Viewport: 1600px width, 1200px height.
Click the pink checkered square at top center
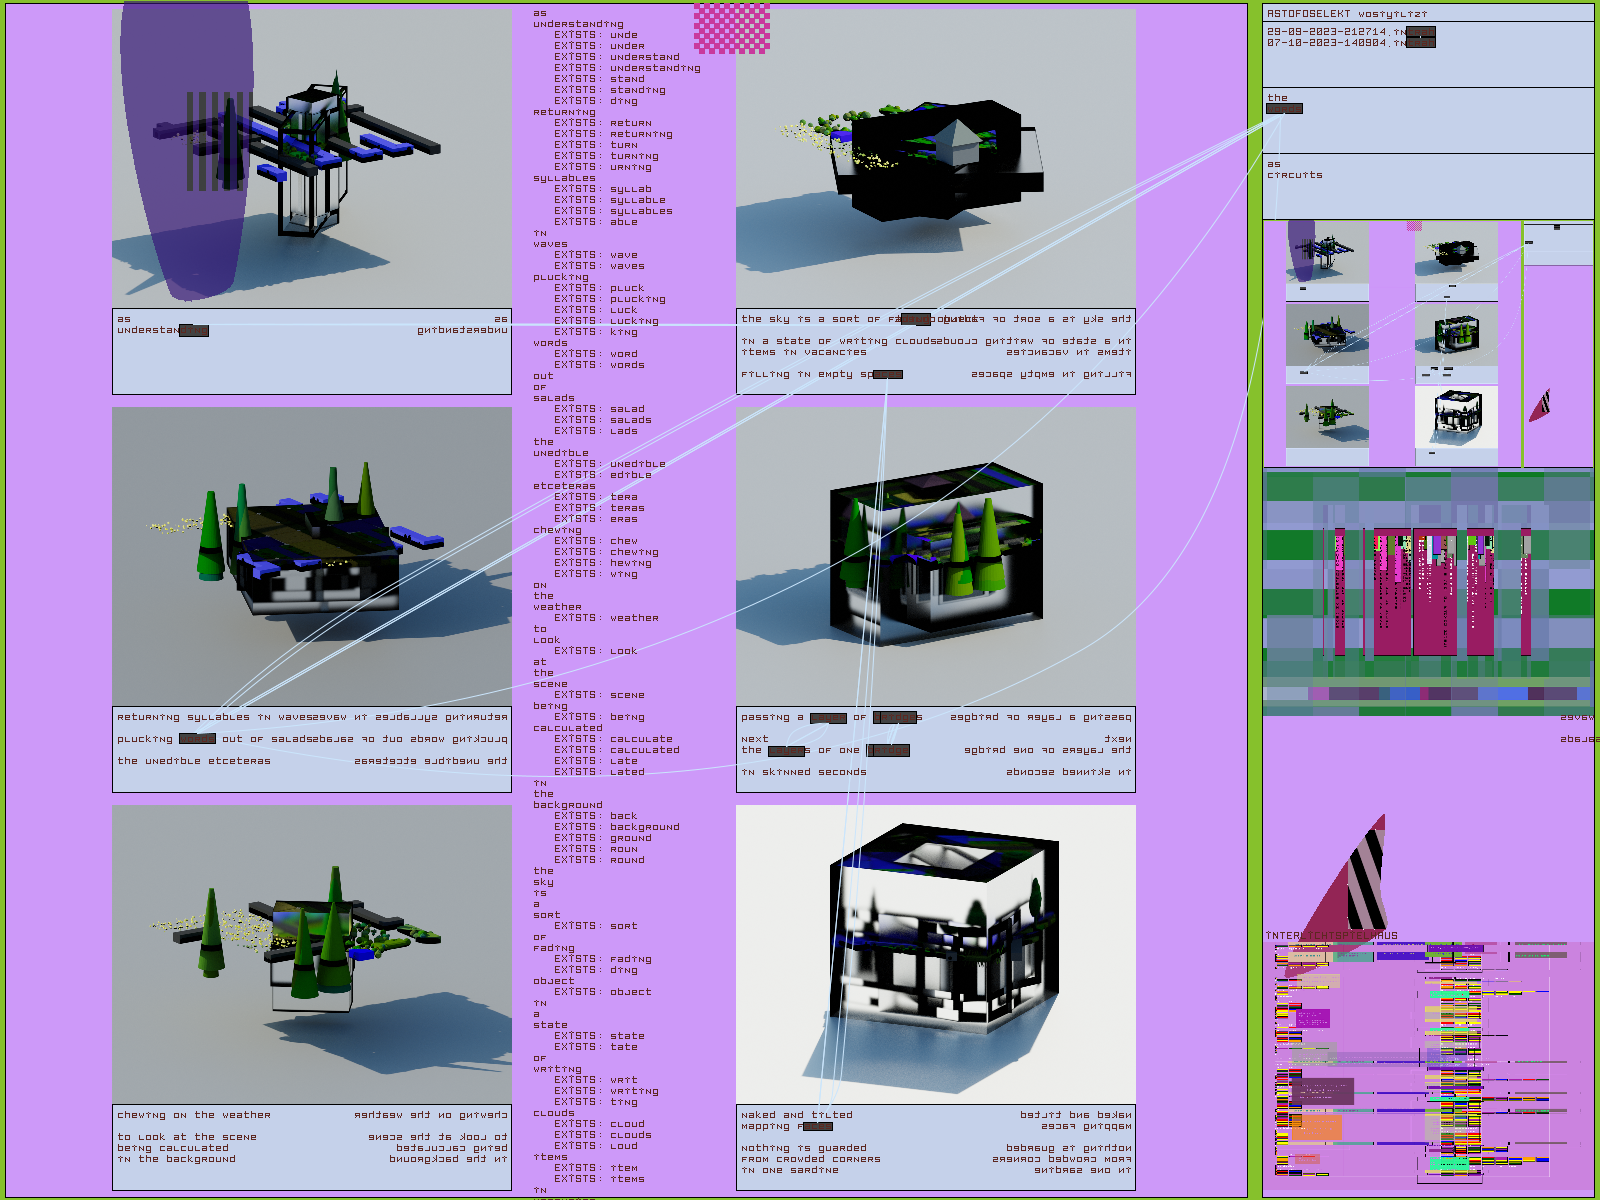(732, 28)
